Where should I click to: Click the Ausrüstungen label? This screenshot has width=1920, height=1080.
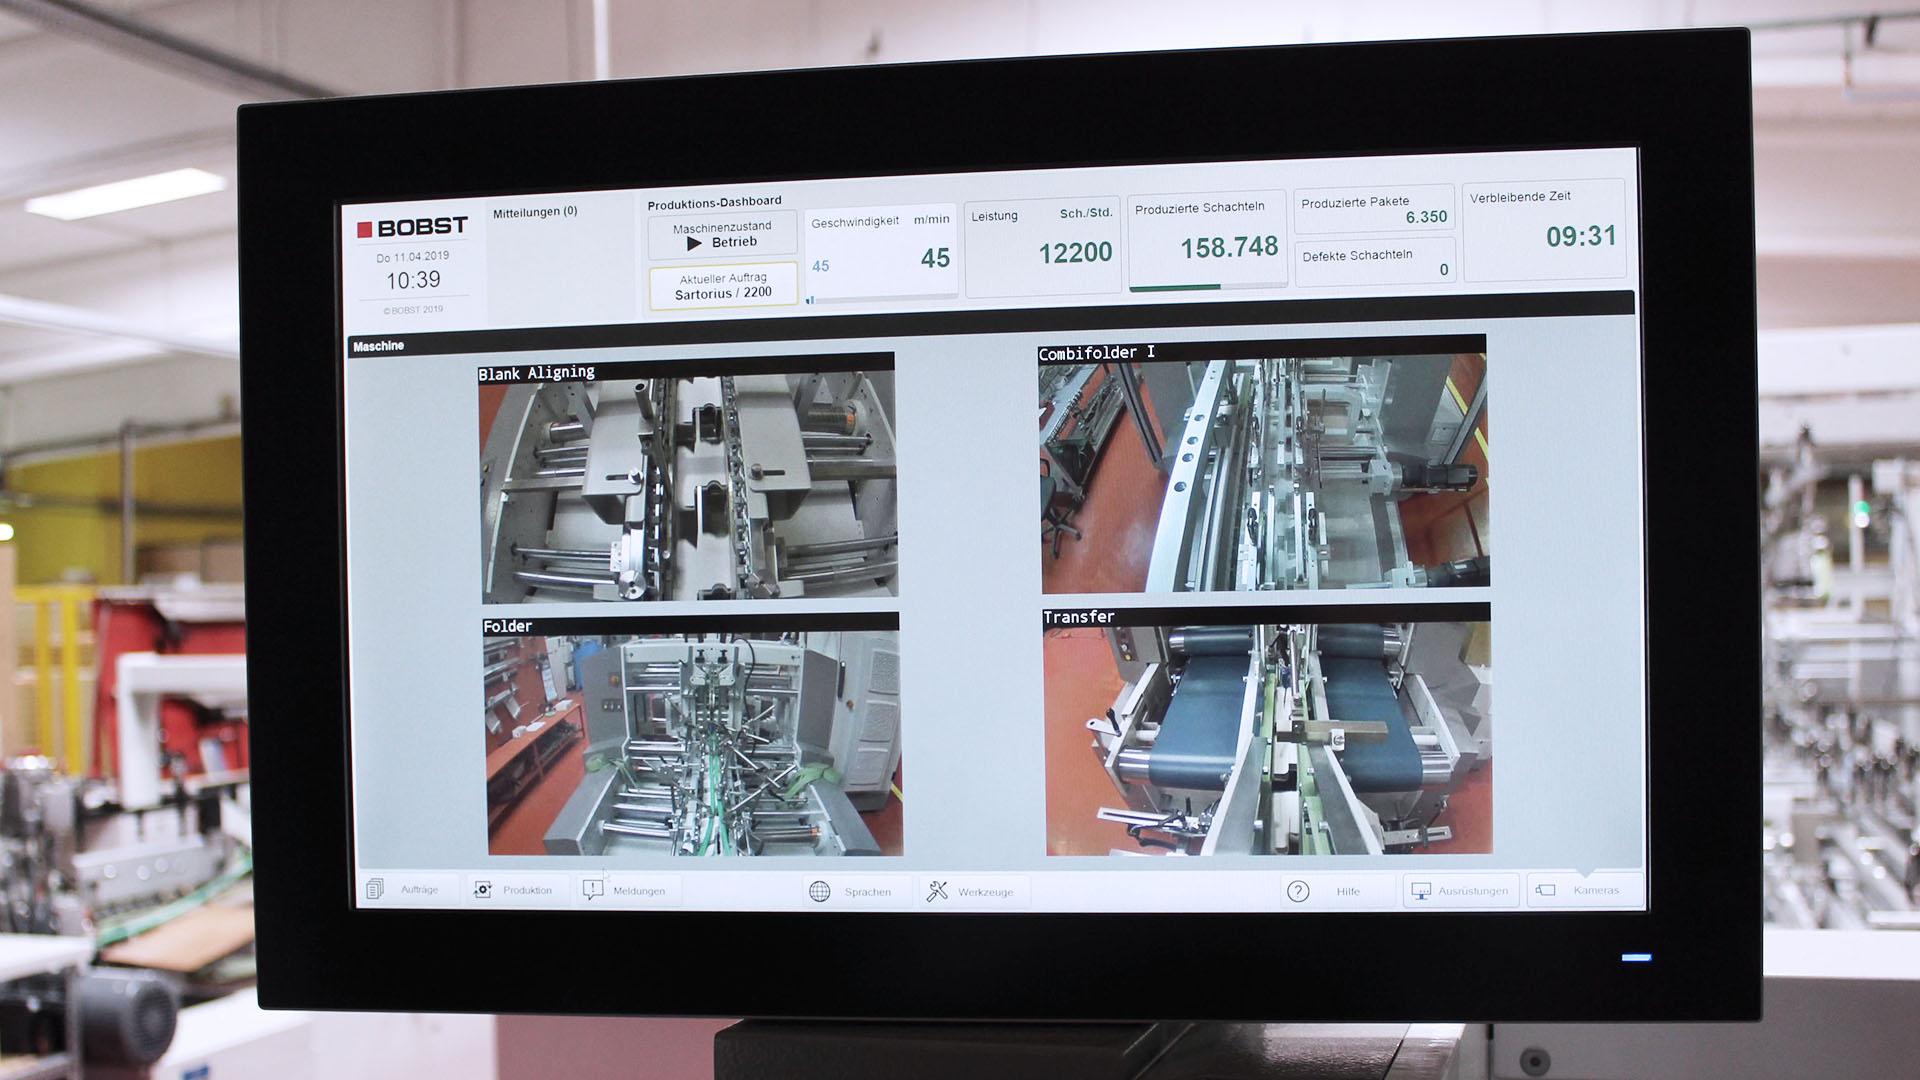[1473, 890]
